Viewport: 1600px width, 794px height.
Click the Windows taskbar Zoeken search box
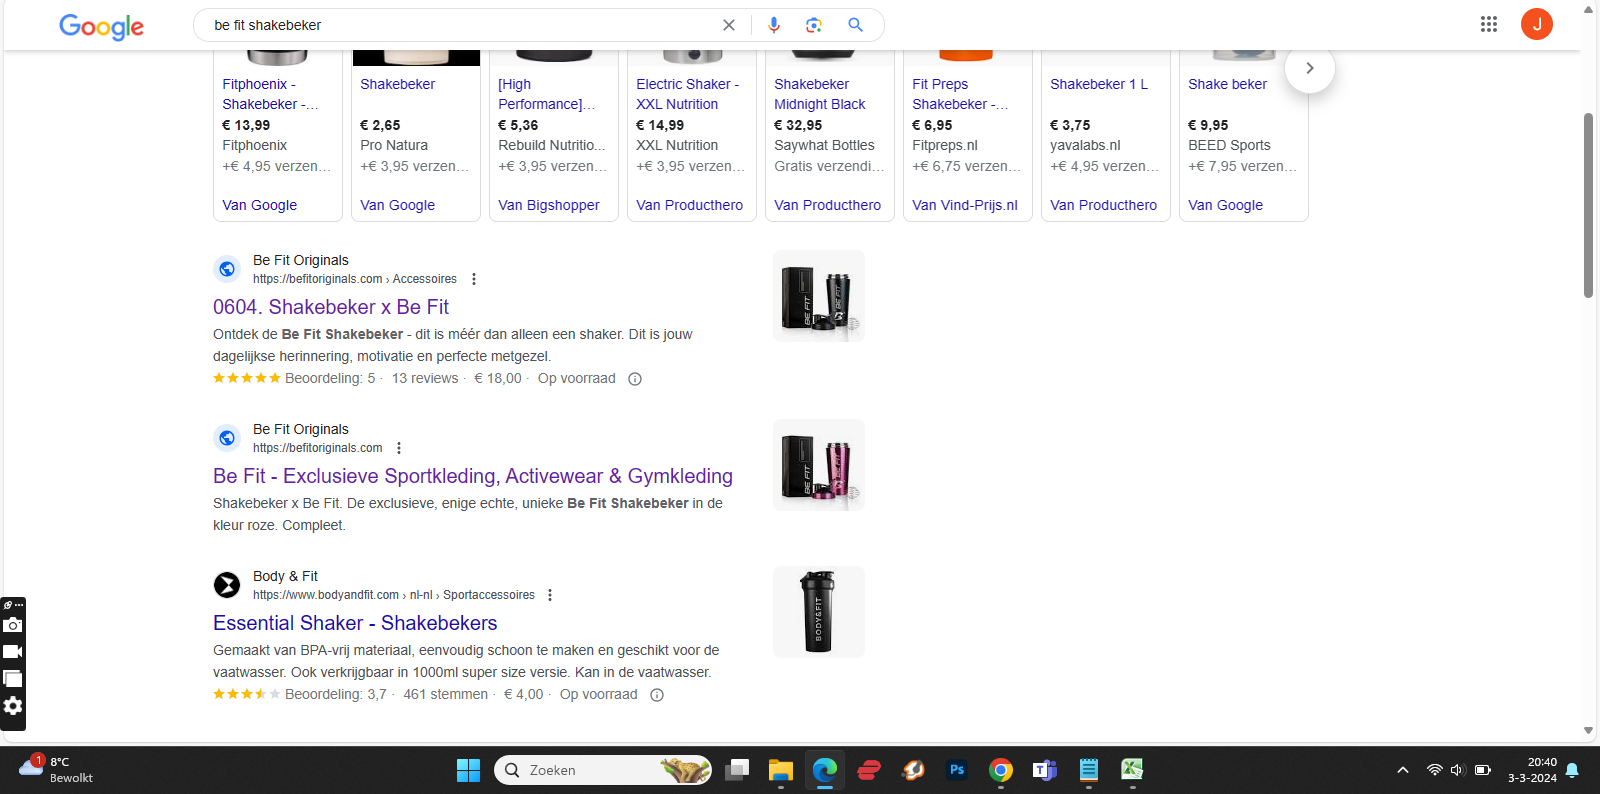[603, 770]
